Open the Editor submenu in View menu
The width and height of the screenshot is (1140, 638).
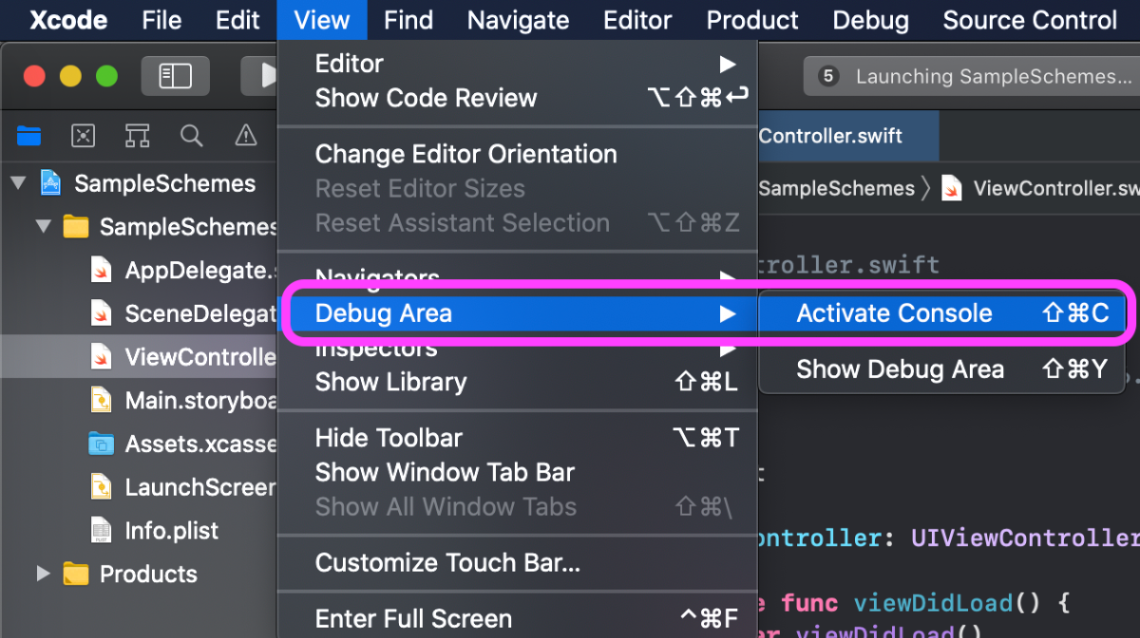518,64
